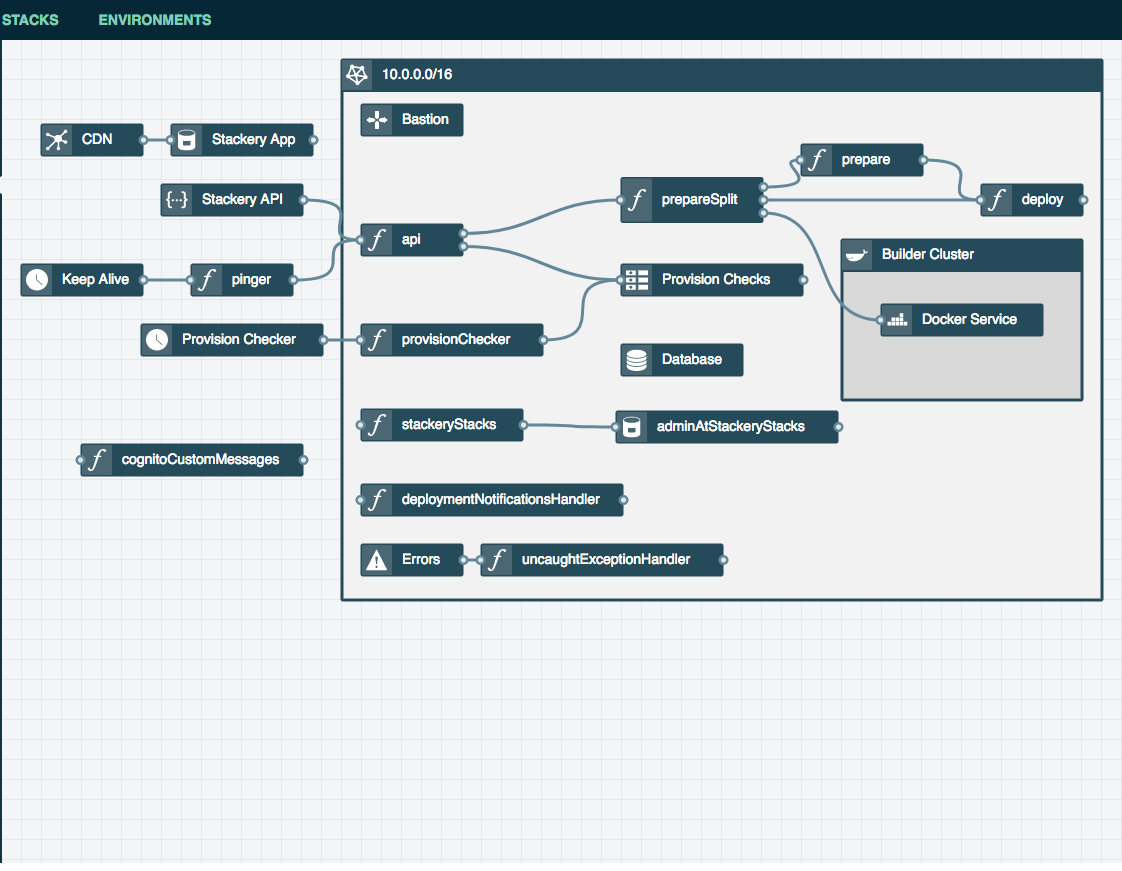1122x871 pixels.
Task: Click the Provision Checks output port
Action: pyautogui.click(x=803, y=281)
